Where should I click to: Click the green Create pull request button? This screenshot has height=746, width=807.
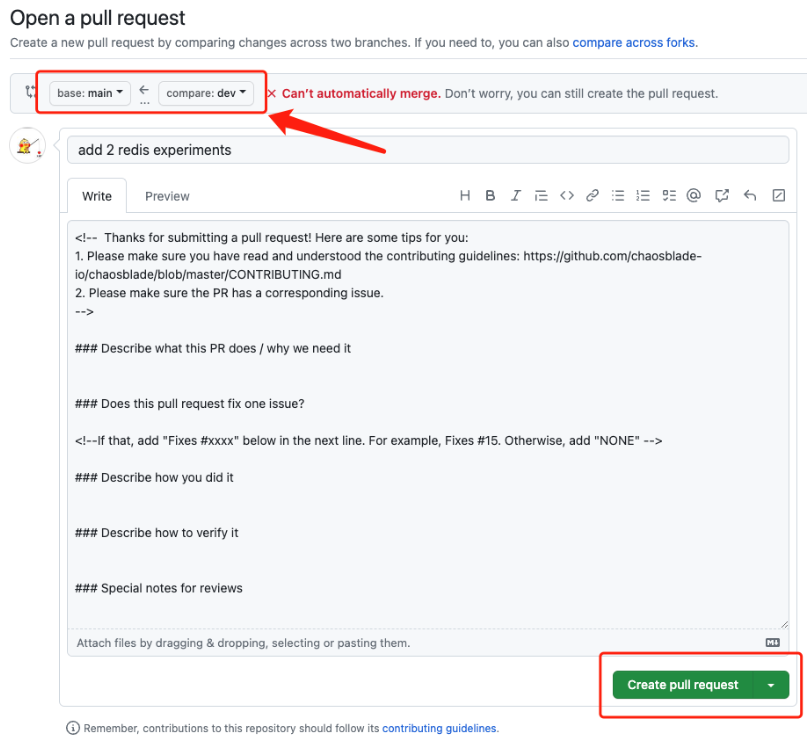(682, 685)
